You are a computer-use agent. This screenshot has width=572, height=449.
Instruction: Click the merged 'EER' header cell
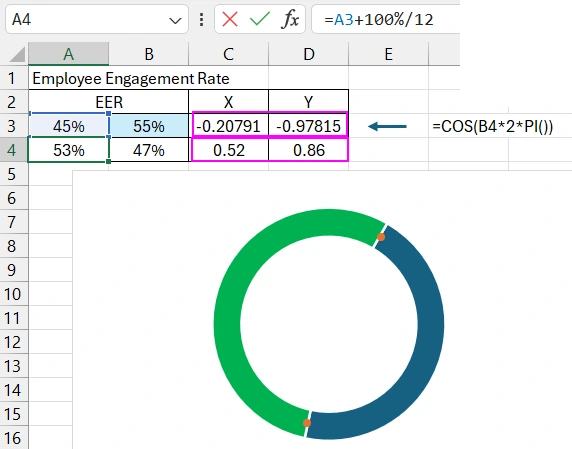click(109, 102)
